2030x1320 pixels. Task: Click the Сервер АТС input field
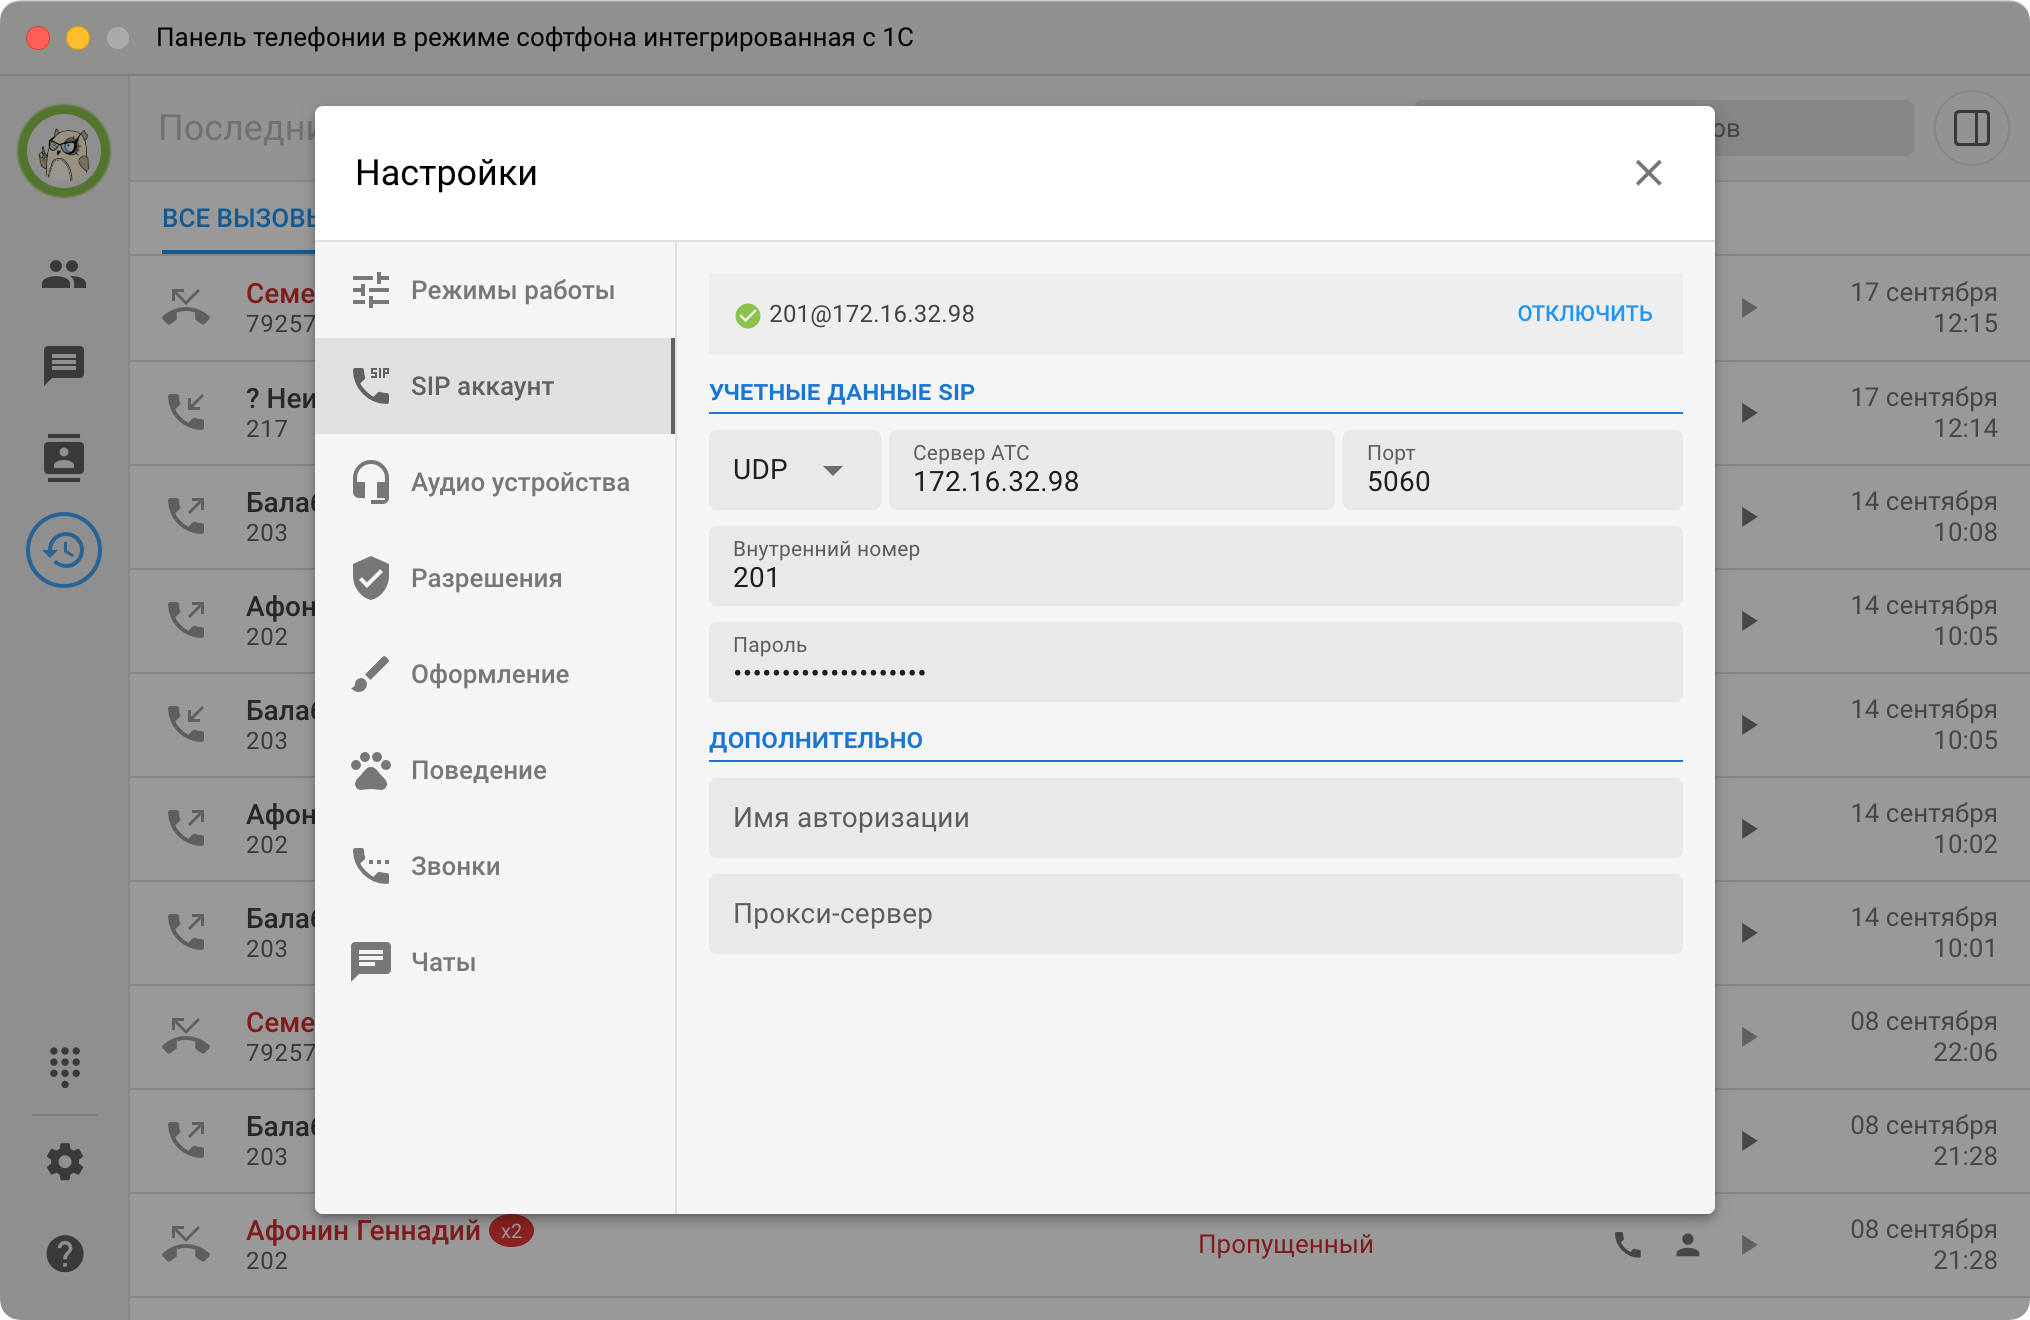tap(1111, 470)
